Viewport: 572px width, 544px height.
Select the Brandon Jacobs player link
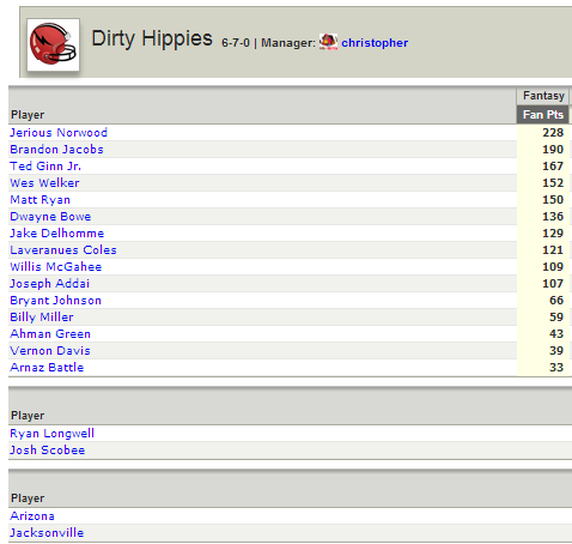click(x=57, y=149)
